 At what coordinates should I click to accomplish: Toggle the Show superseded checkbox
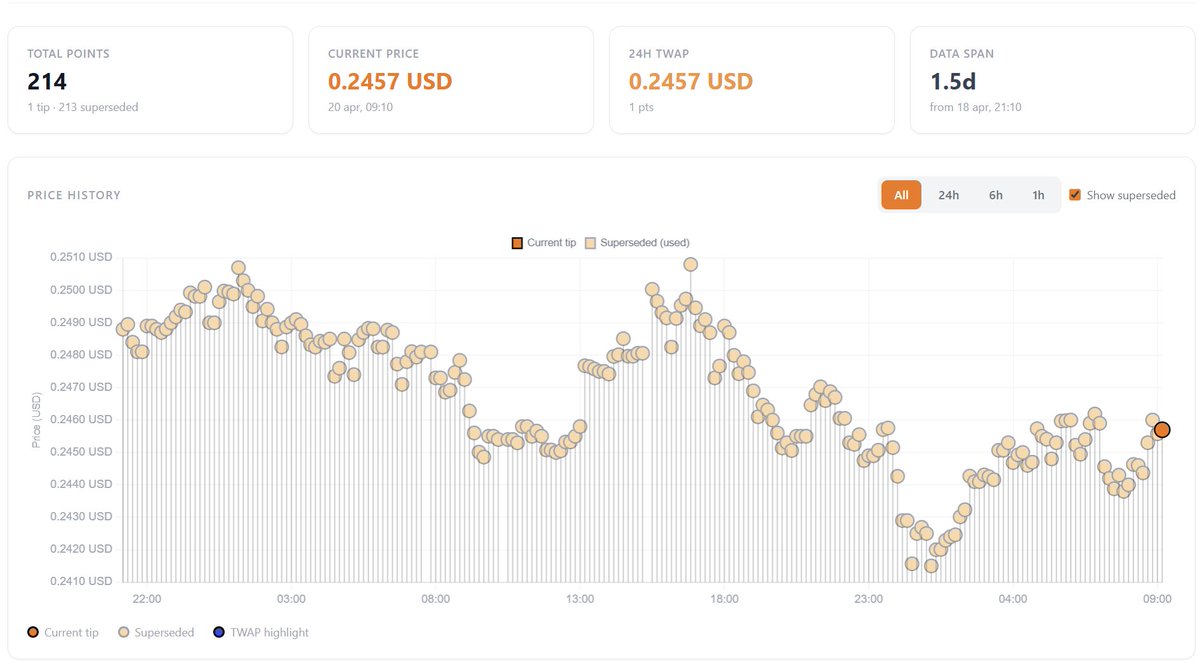click(x=1075, y=195)
